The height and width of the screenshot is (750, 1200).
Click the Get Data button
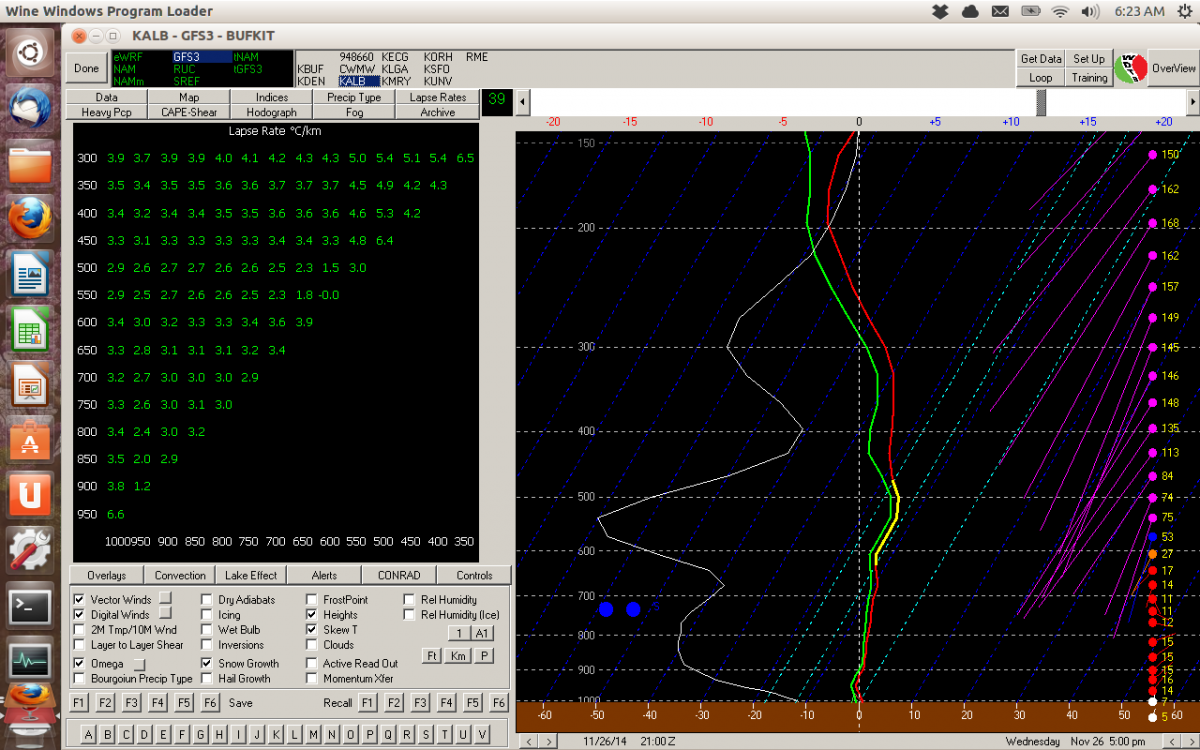1041,59
